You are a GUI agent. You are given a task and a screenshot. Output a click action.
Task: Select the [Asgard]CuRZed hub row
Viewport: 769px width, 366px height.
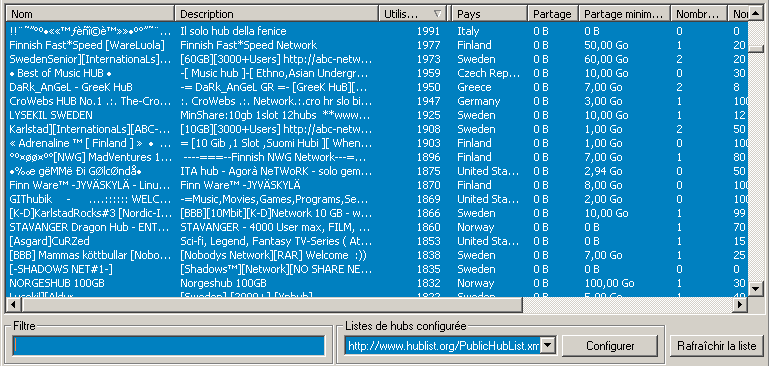[377, 241]
